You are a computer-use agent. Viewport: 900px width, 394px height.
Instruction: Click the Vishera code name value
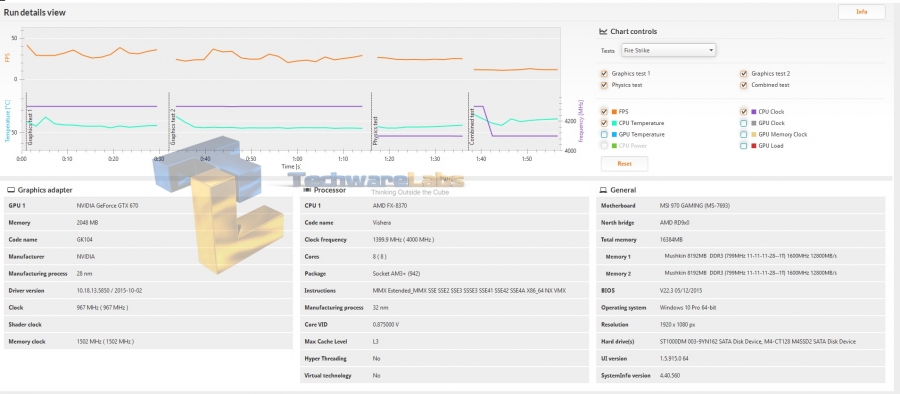coord(382,222)
